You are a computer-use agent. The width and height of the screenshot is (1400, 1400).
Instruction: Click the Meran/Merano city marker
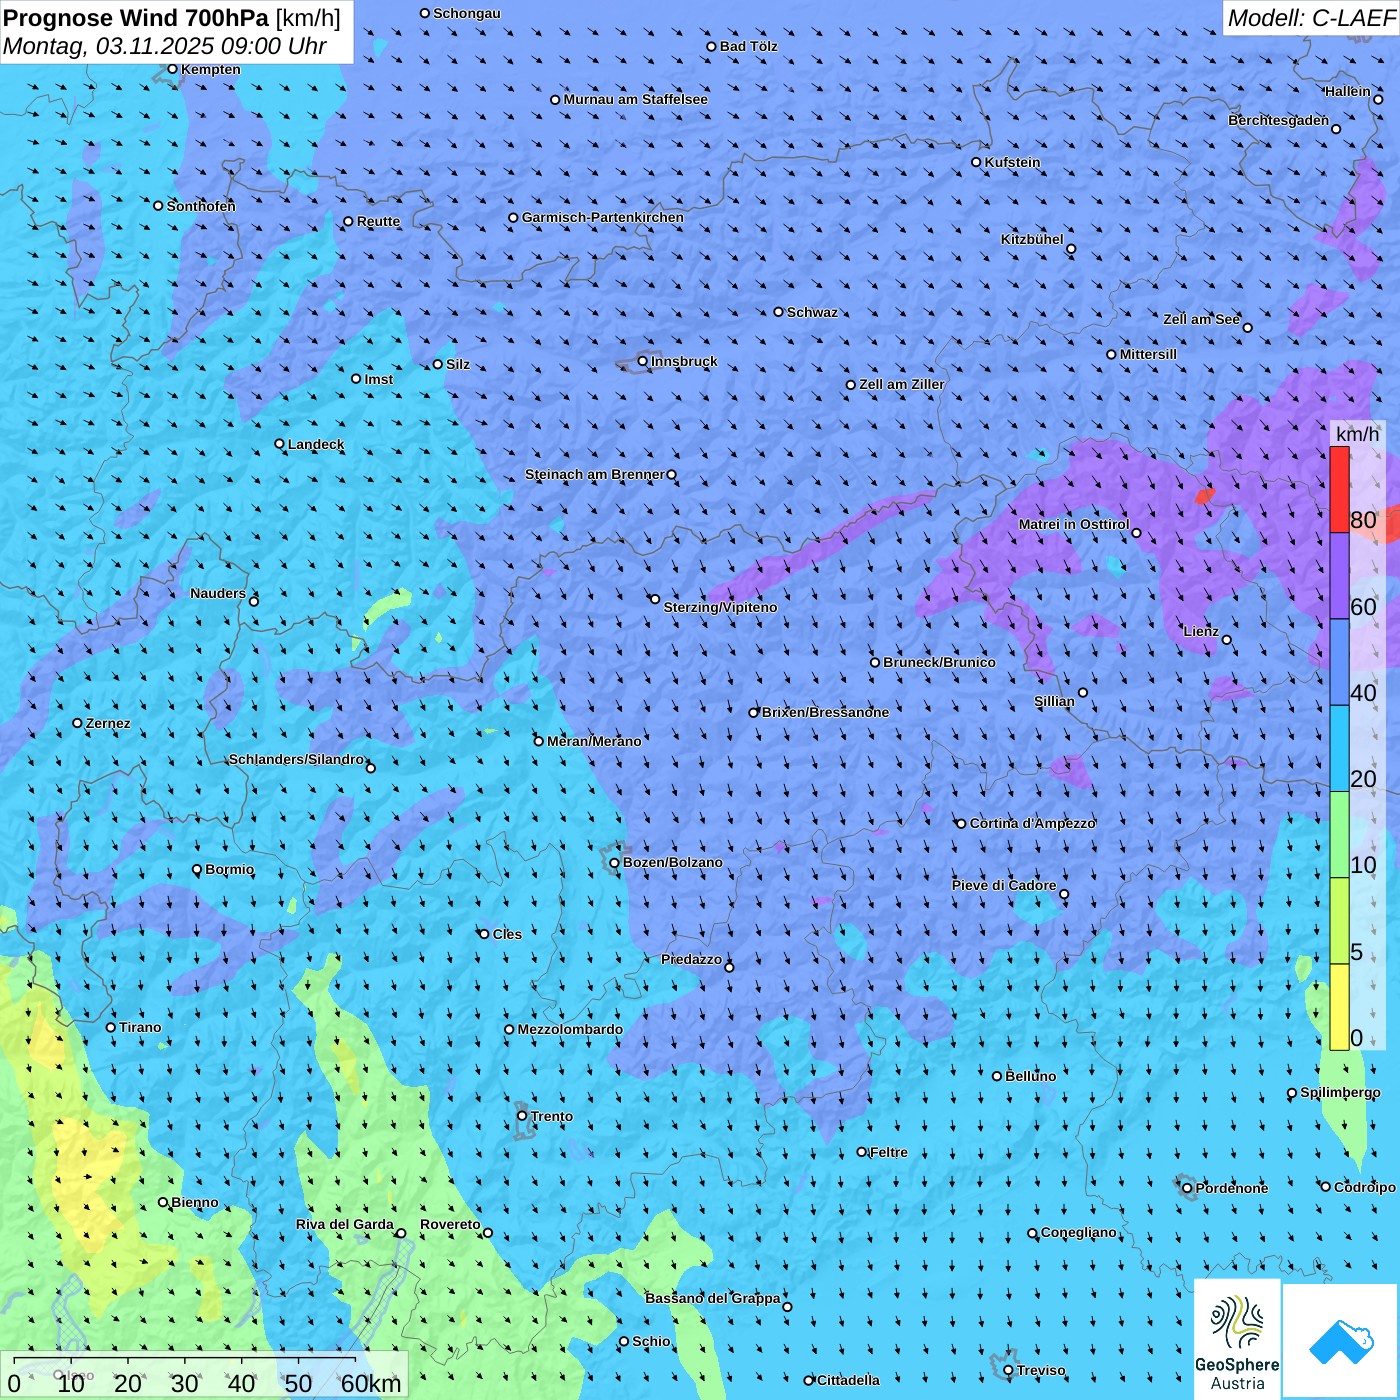(x=539, y=741)
